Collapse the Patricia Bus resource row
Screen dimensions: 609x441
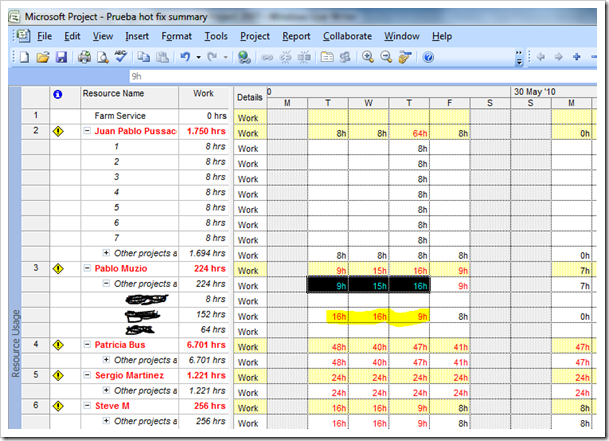pos(87,344)
